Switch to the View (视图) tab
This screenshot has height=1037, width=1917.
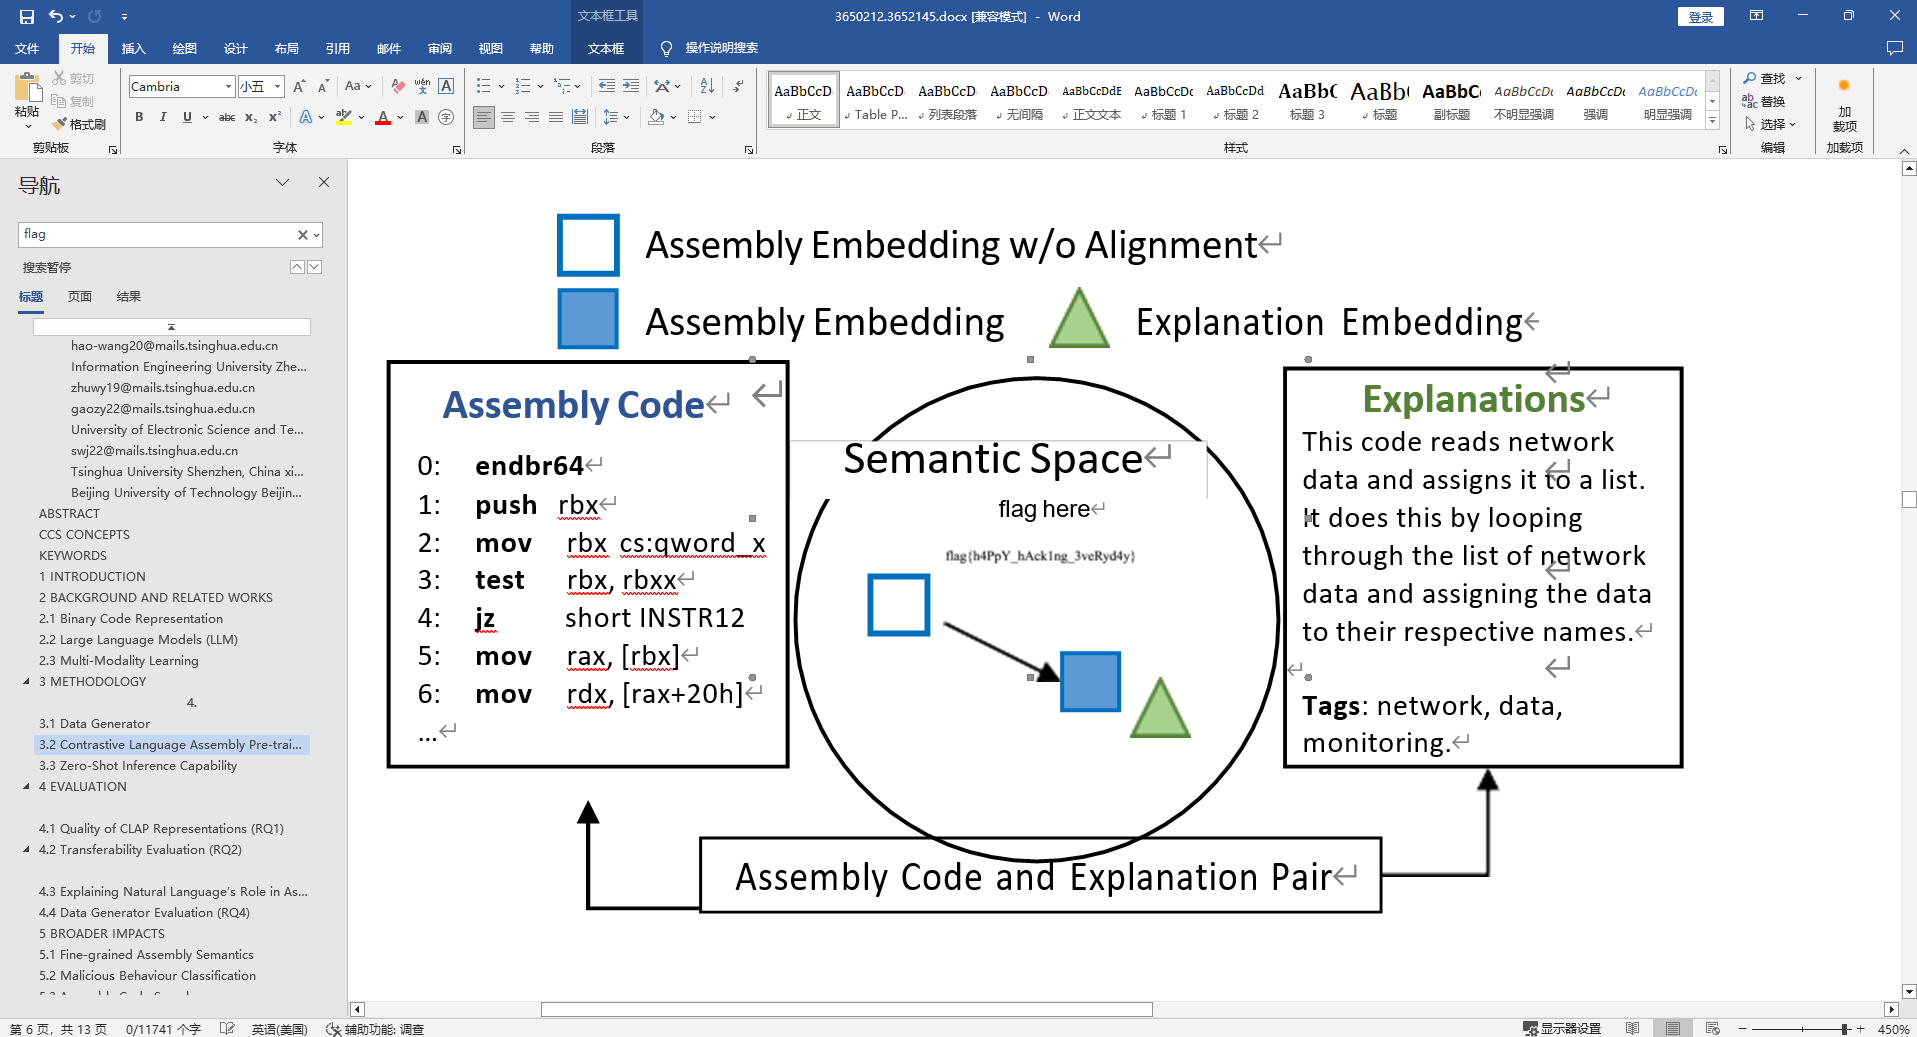coord(490,48)
